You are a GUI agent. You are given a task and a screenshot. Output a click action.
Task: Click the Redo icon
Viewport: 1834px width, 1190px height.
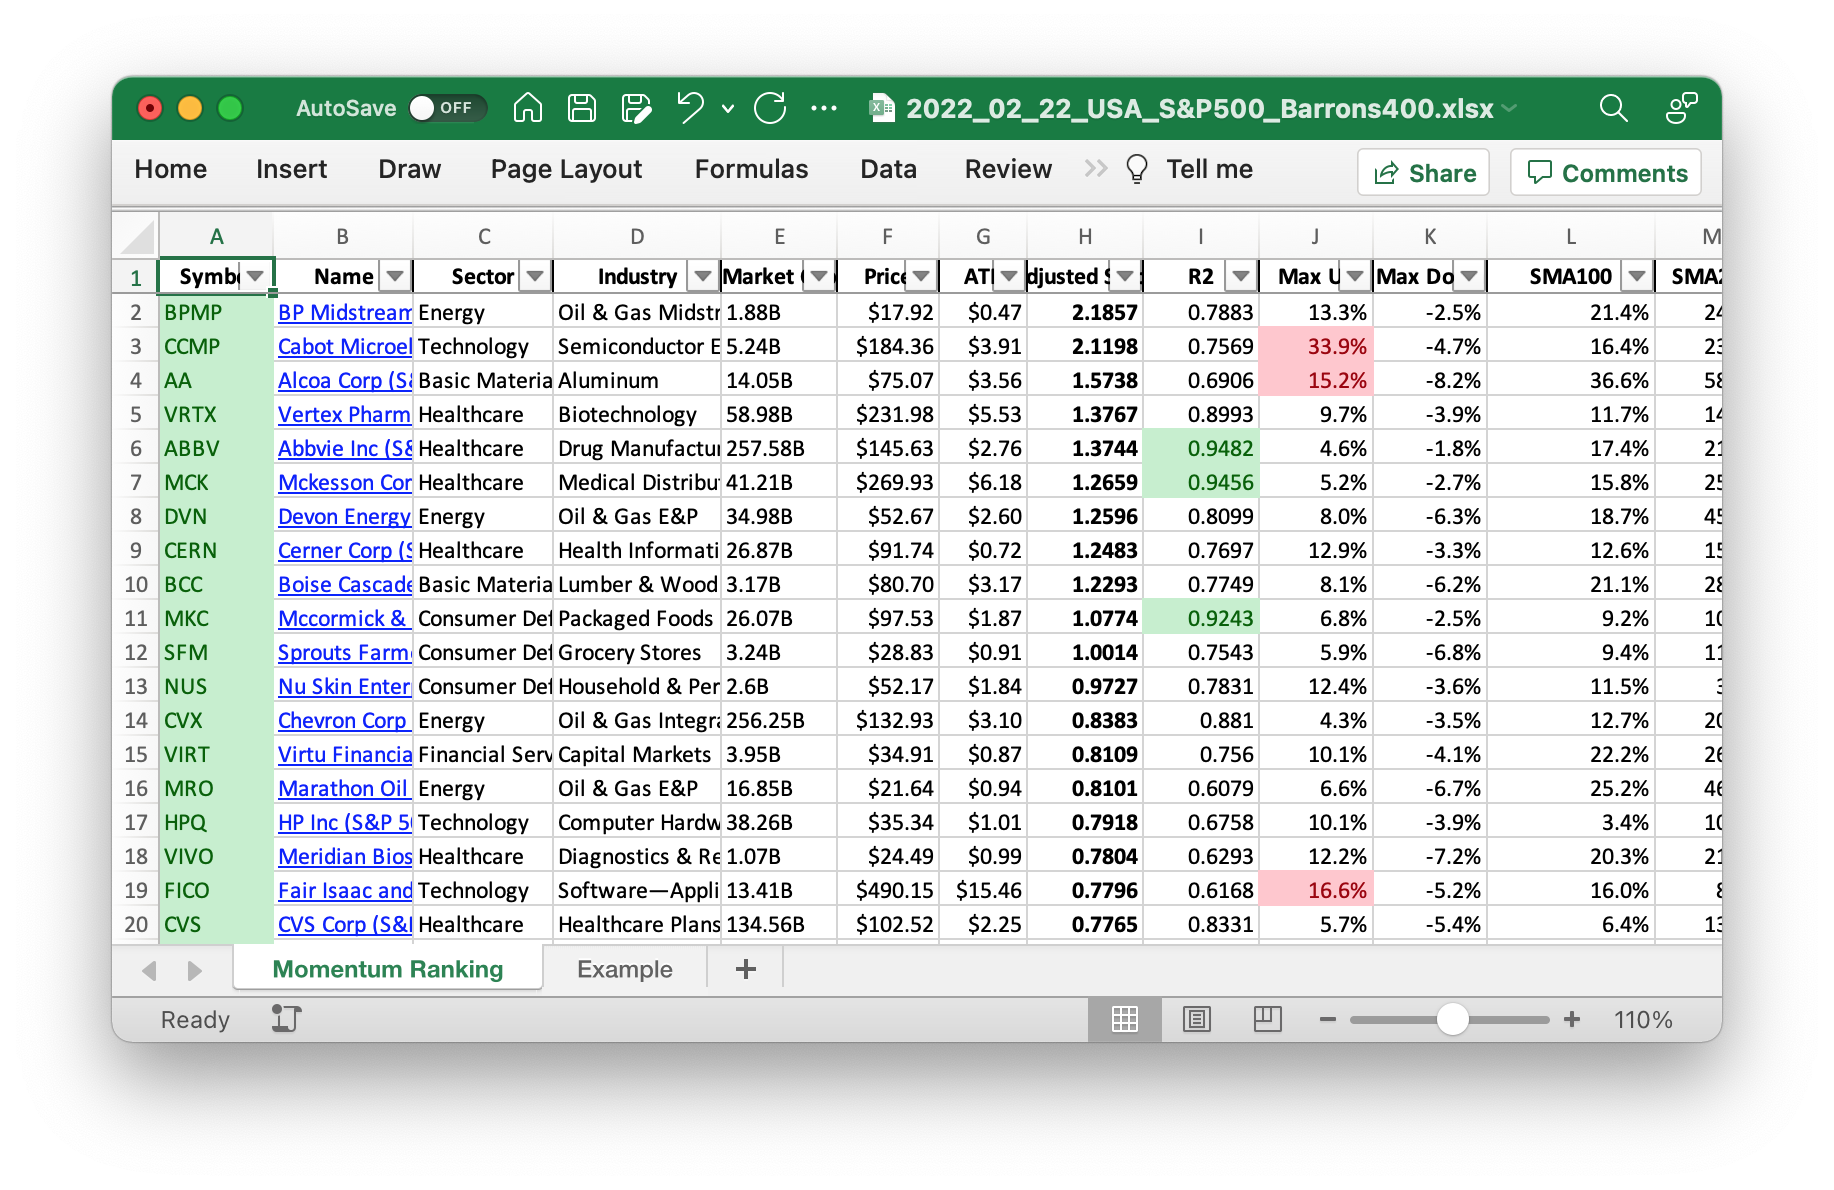coord(770,108)
